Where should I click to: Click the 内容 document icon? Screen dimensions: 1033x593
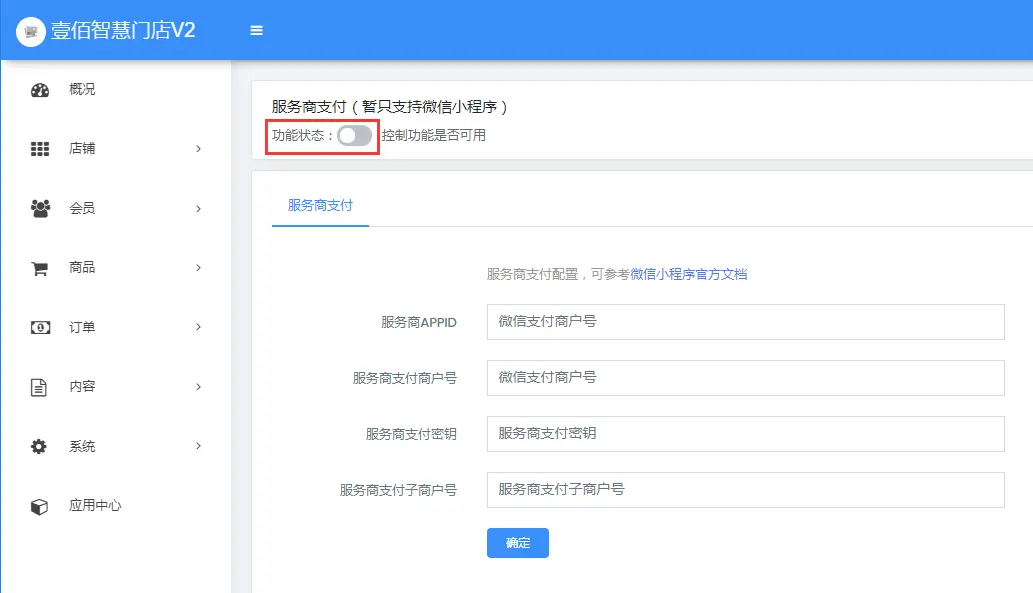(x=39, y=386)
